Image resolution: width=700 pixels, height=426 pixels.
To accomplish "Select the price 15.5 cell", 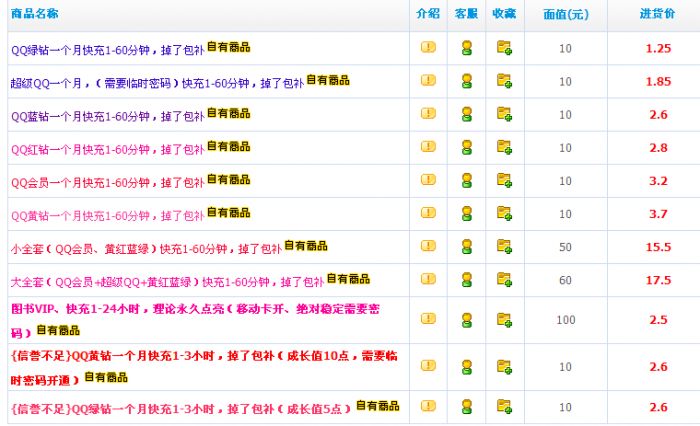I will pyautogui.click(x=658, y=247).
